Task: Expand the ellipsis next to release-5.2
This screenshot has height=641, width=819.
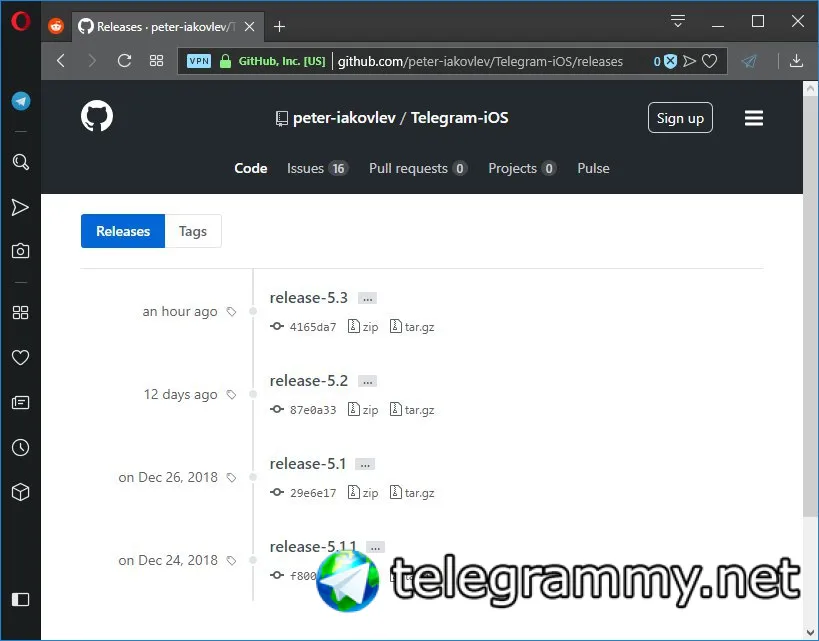Action: tap(367, 382)
